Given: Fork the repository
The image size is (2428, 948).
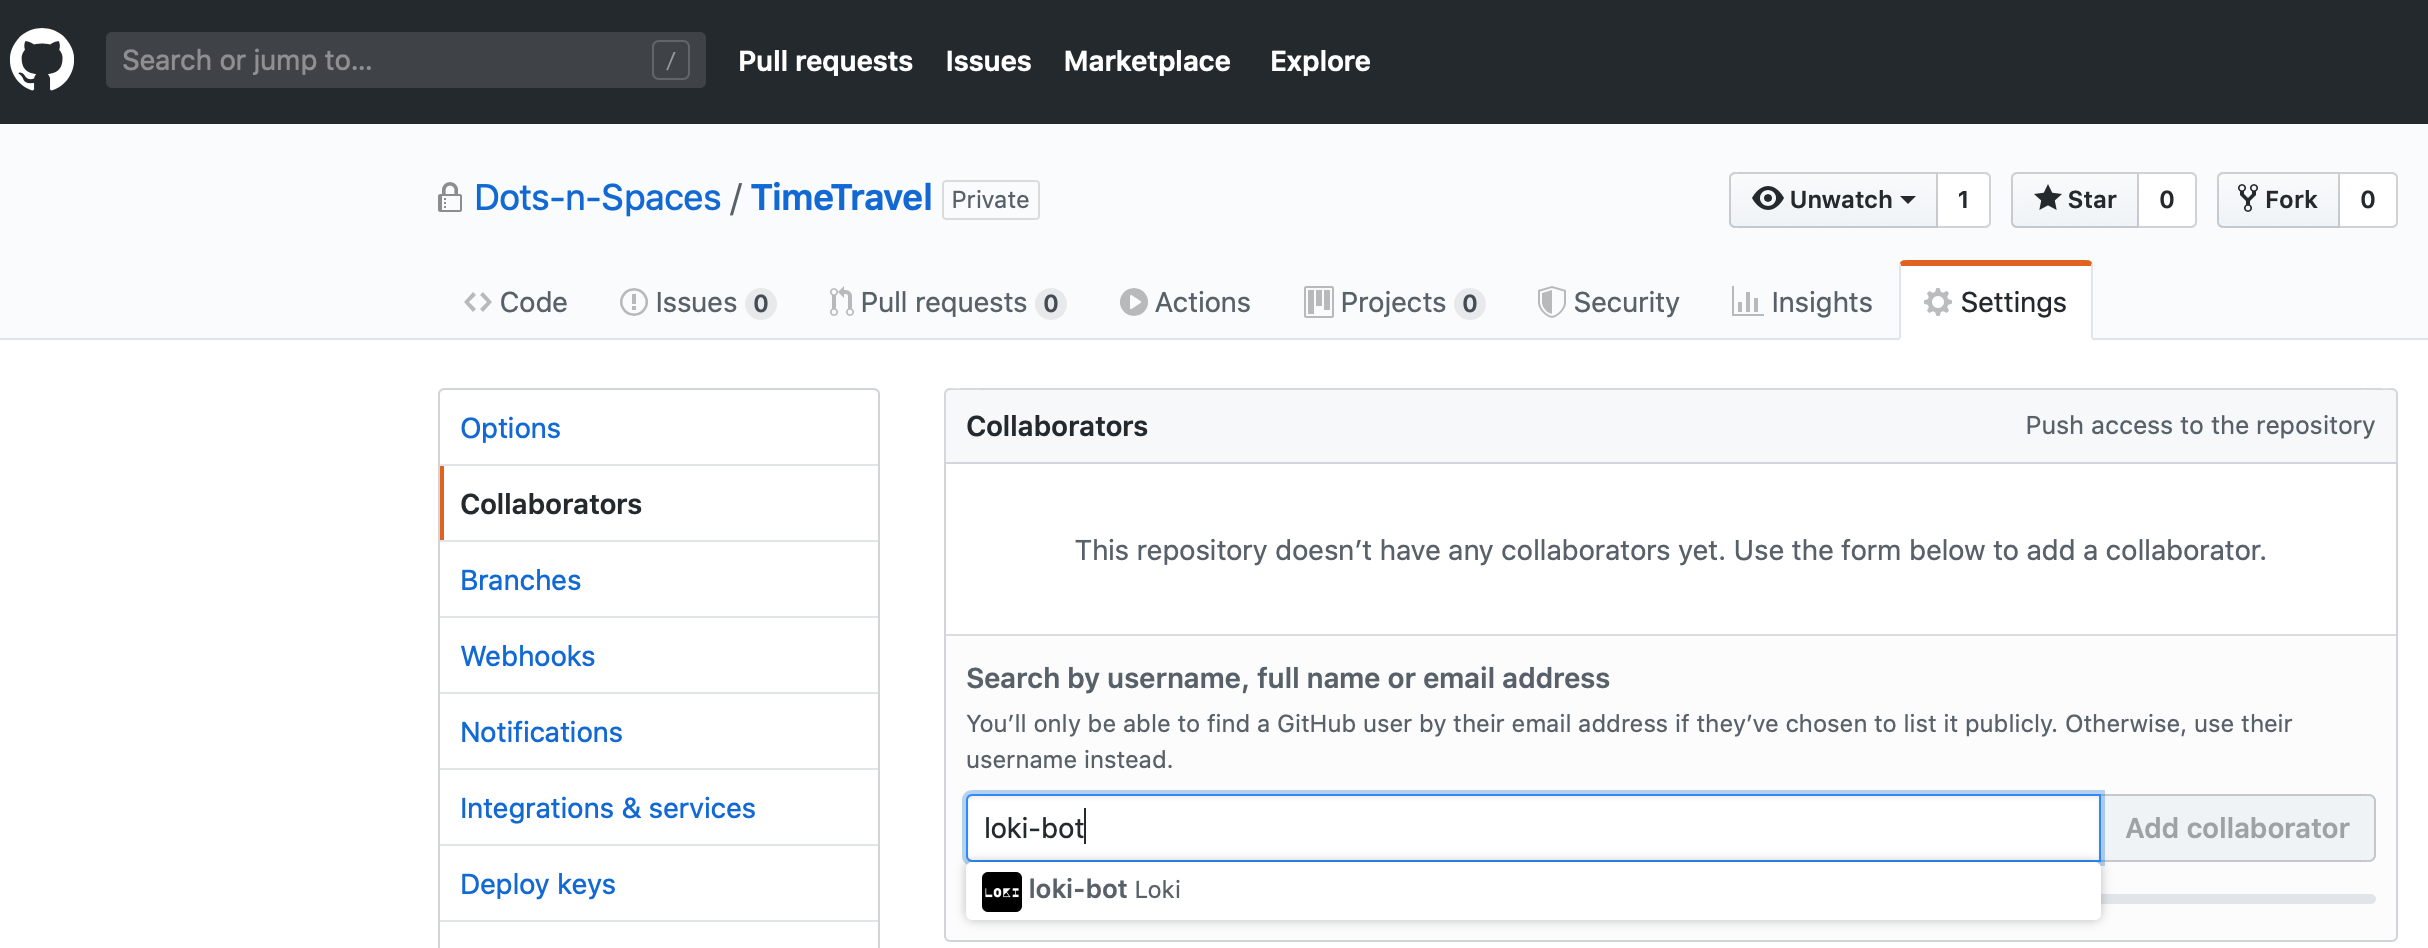Looking at the screenshot, I should (2278, 200).
